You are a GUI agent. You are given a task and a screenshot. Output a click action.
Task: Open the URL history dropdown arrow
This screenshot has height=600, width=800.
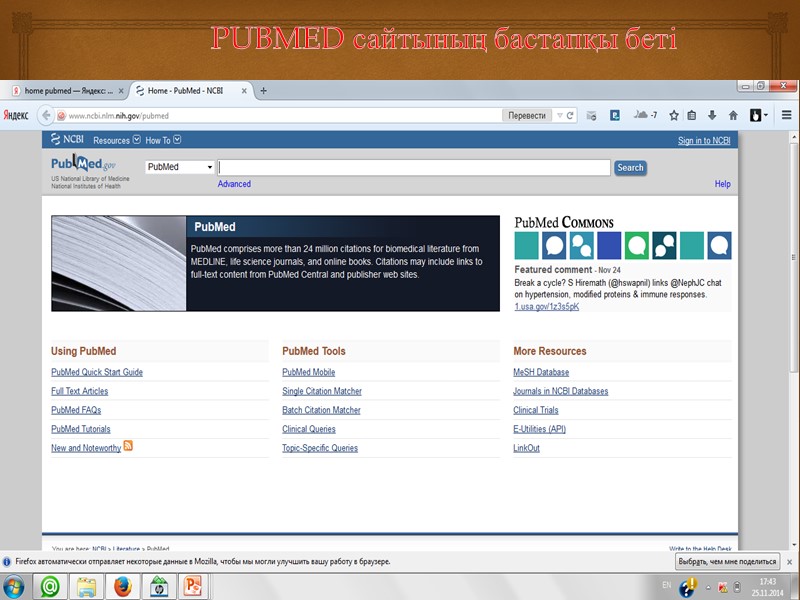560,116
